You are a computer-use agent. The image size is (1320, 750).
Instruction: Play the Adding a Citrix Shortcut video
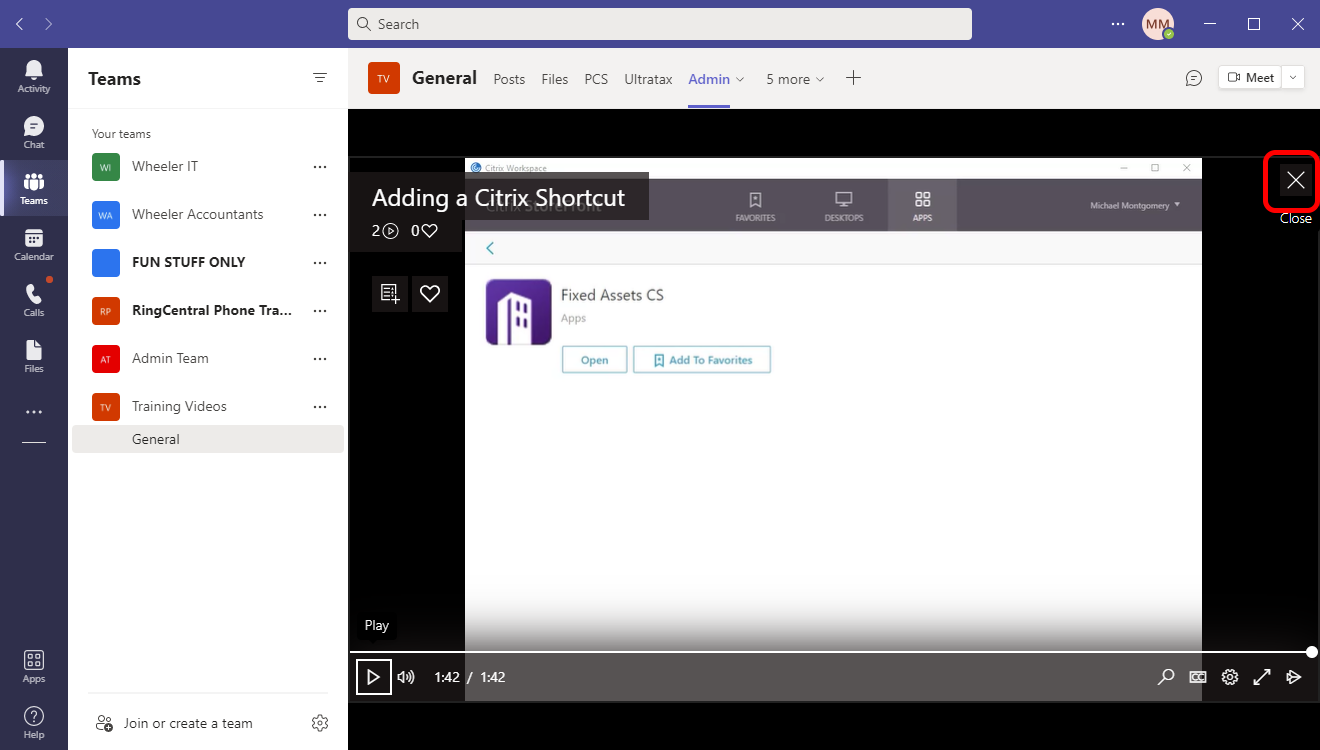[373, 677]
